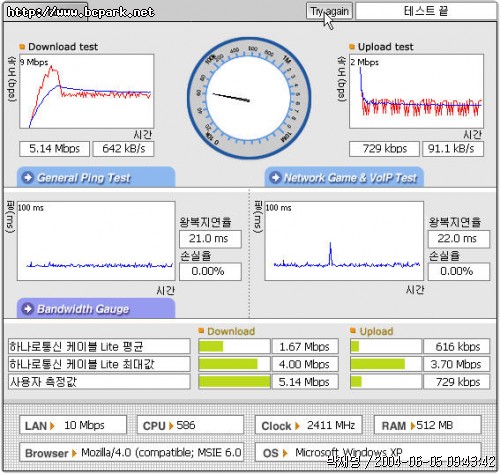
Task: Click the 5.14 Mbps download green progress bar
Action: [x=234, y=382]
